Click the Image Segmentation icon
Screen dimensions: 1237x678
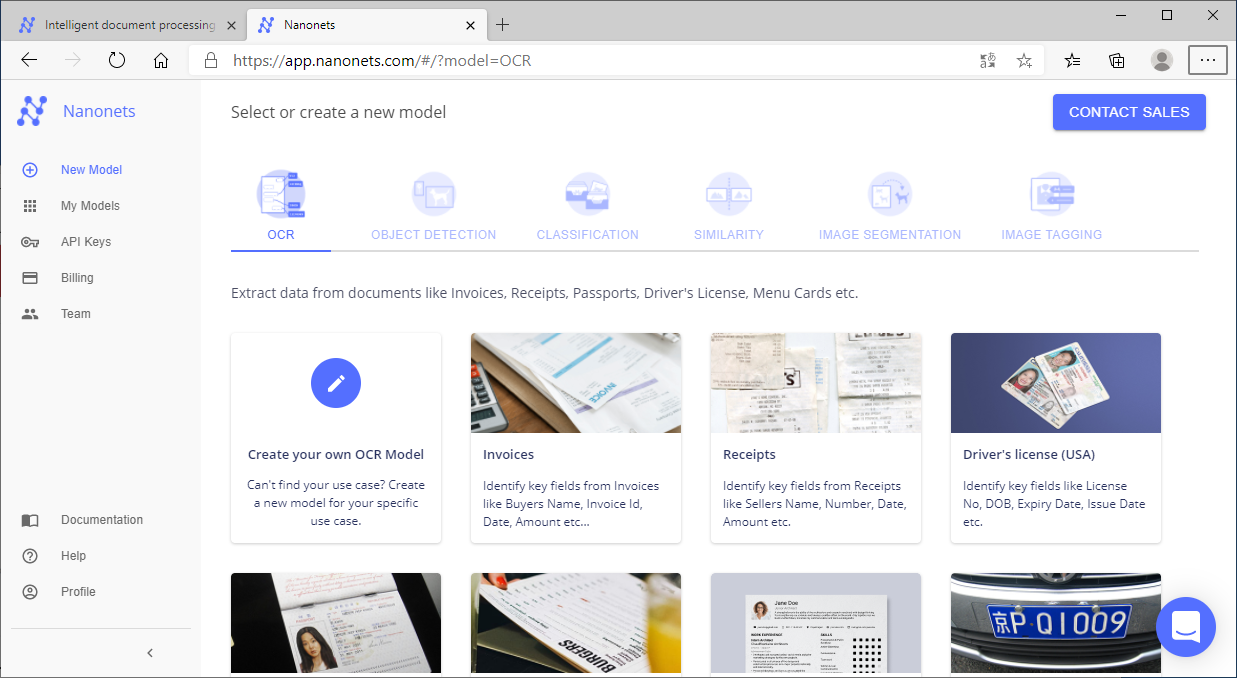pos(890,194)
